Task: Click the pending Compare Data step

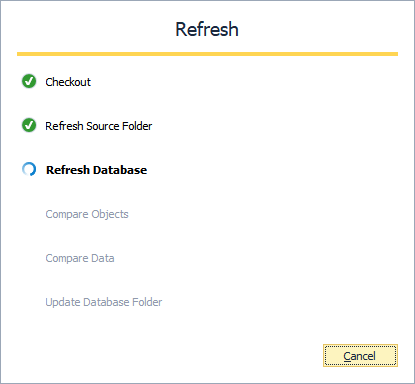Action: point(80,258)
